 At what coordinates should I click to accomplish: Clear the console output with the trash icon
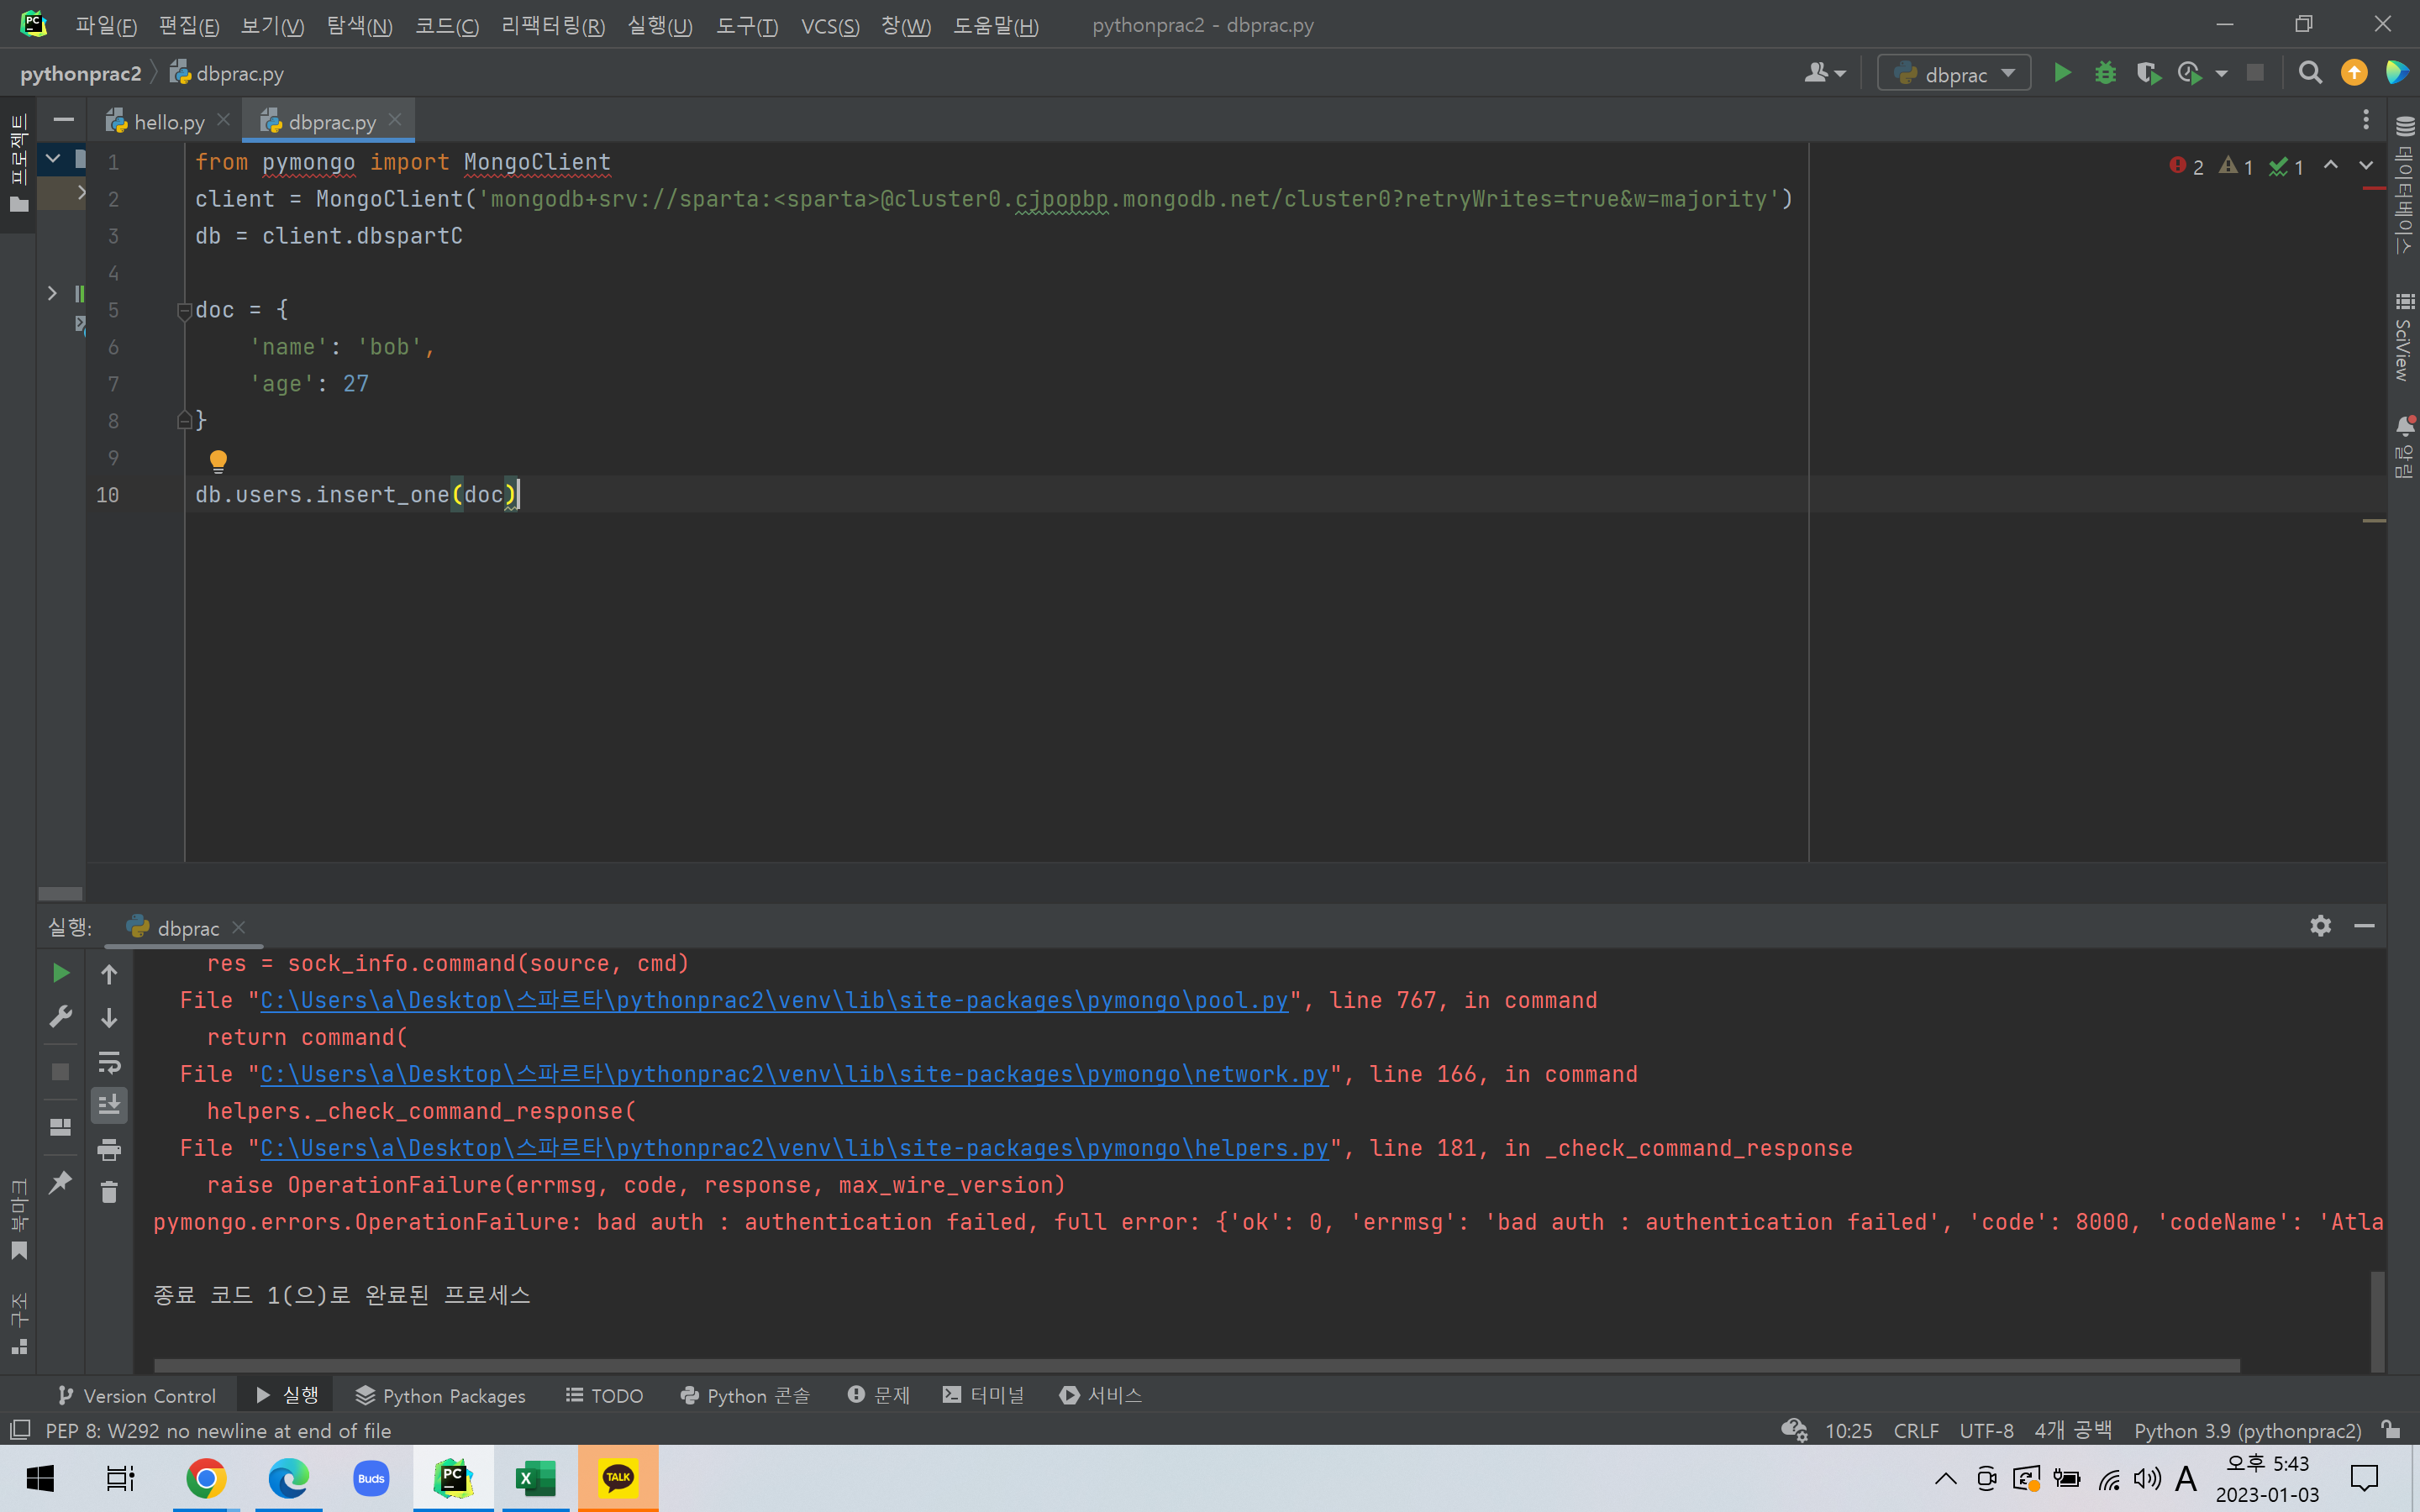pos(109,1192)
